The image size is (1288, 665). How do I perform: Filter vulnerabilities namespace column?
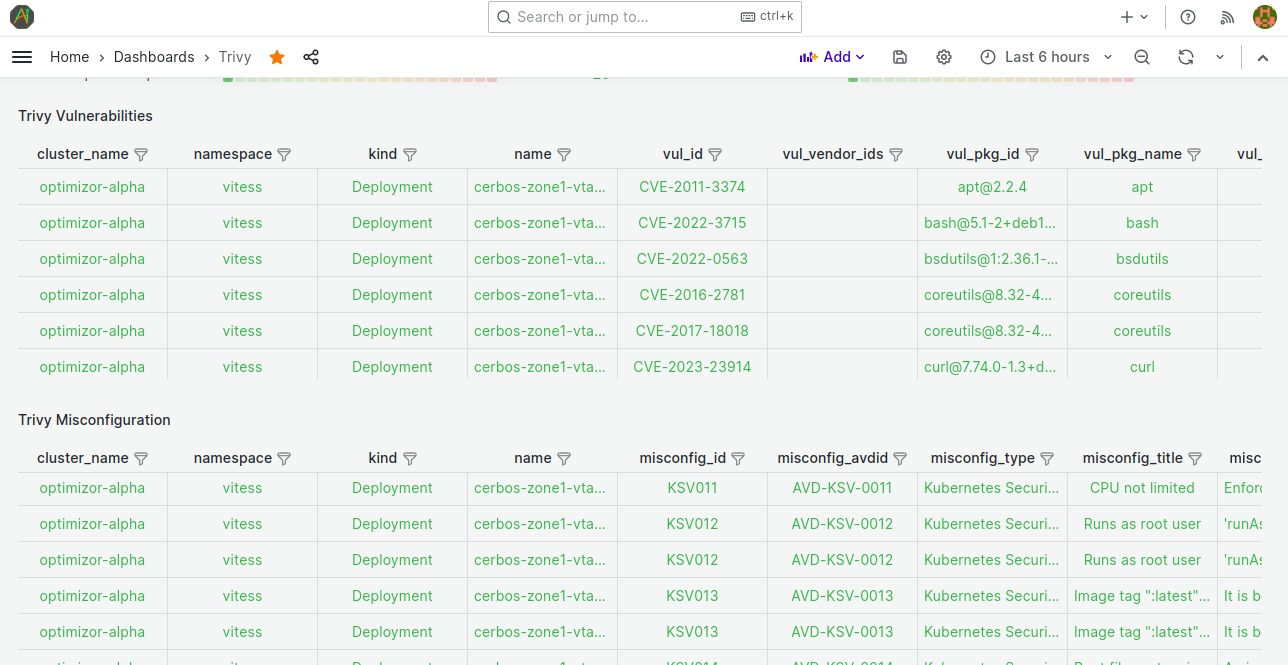284,155
